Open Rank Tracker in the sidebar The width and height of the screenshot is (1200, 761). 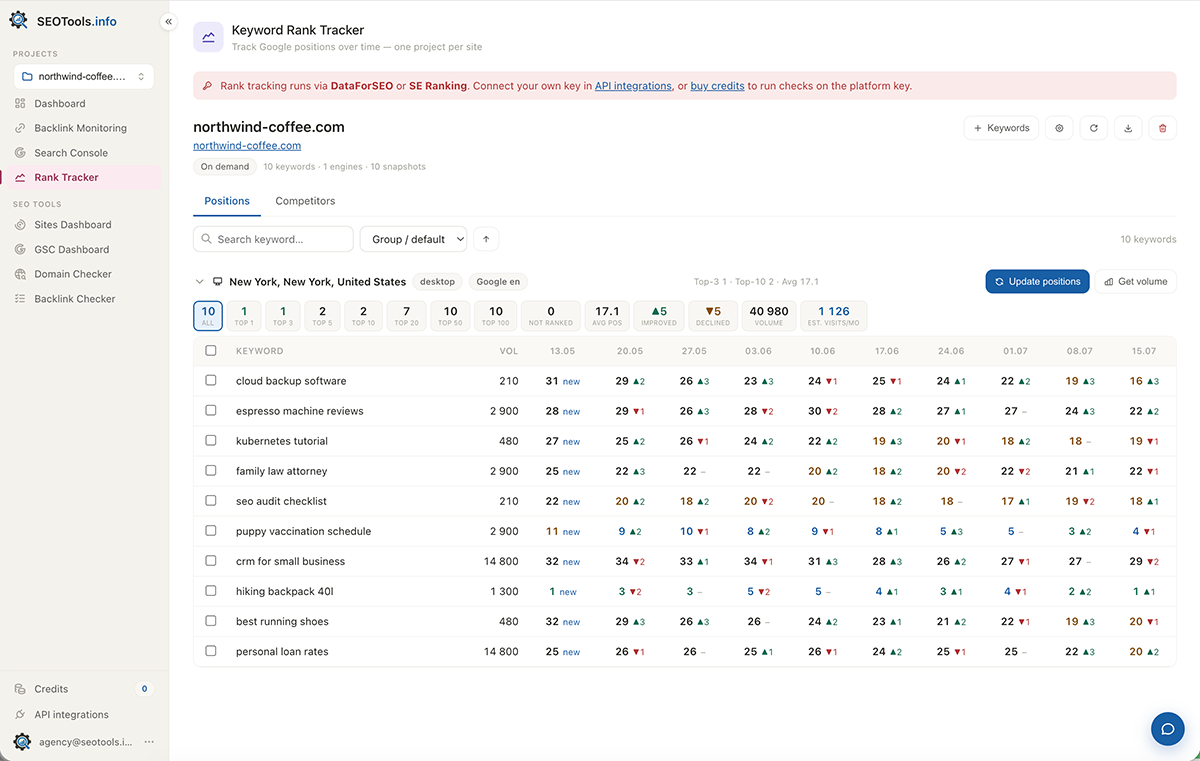click(x=81, y=177)
